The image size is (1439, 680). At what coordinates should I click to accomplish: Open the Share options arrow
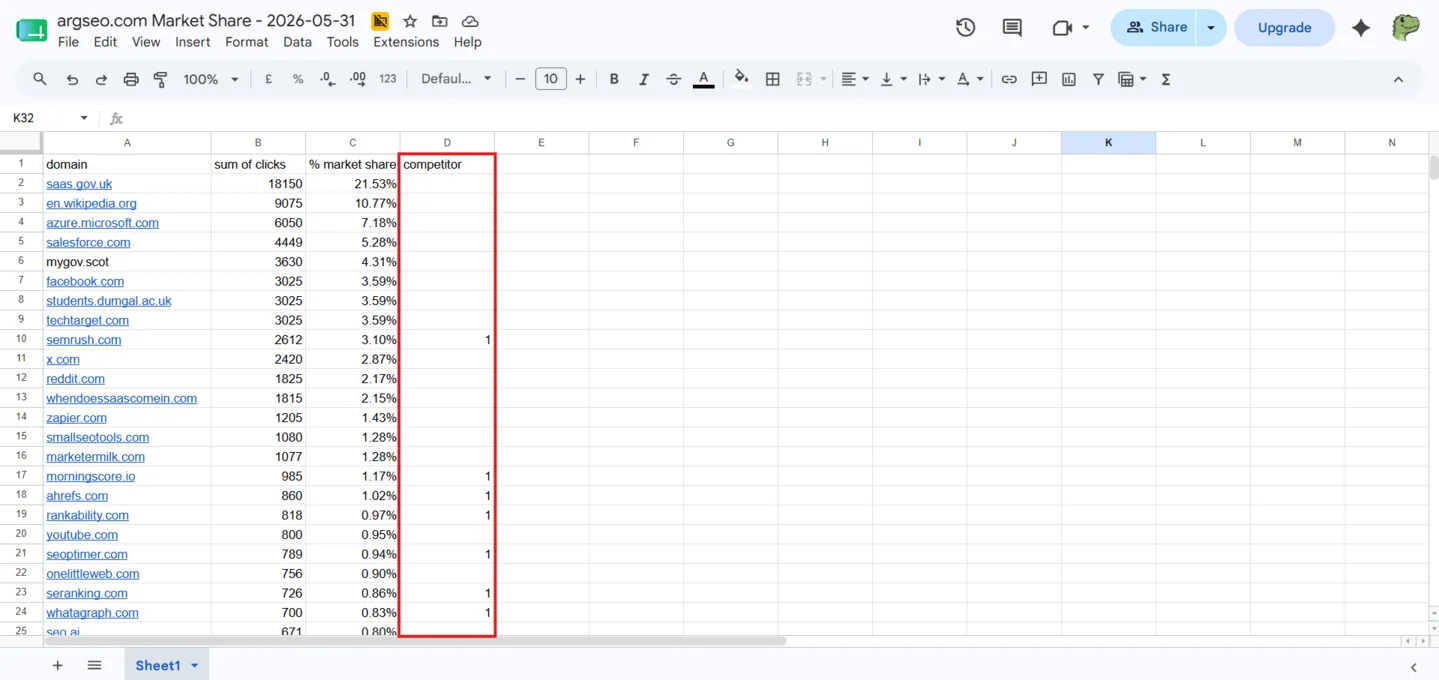1211,28
